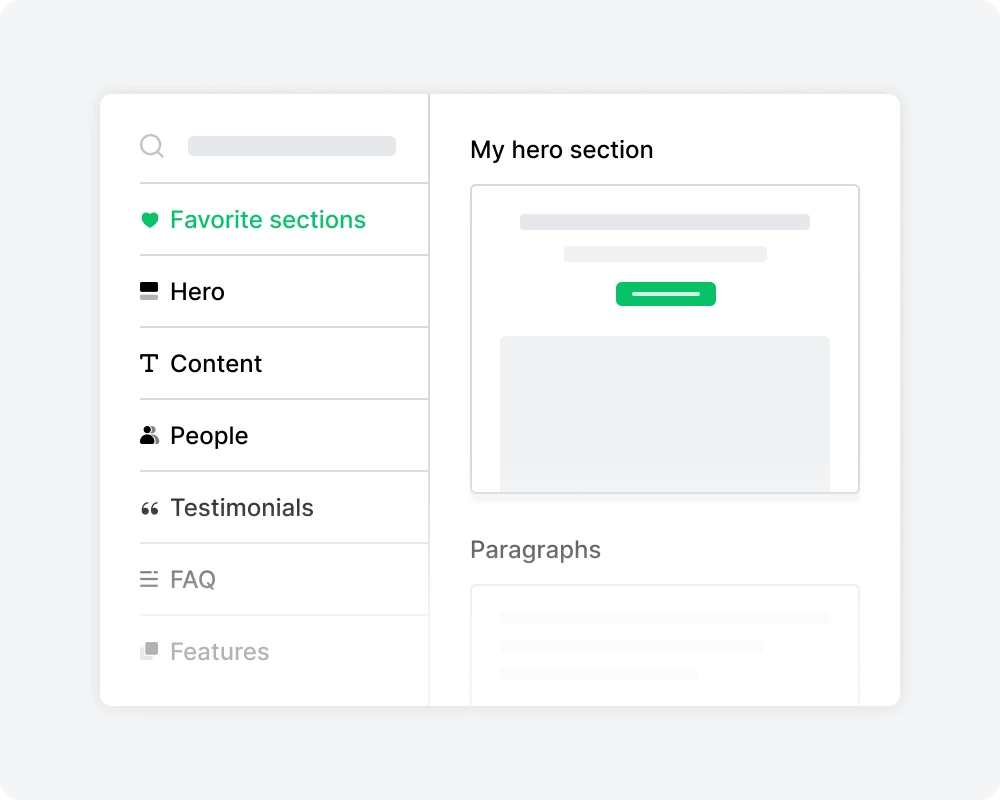
Task: Click the green heart favorites icon
Action: click(x=149, y=220)
